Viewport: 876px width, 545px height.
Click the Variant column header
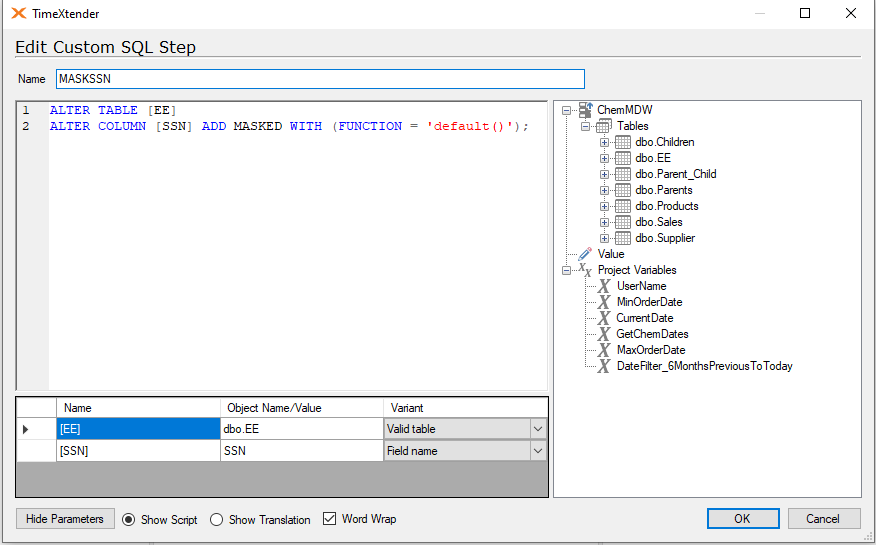465,408
